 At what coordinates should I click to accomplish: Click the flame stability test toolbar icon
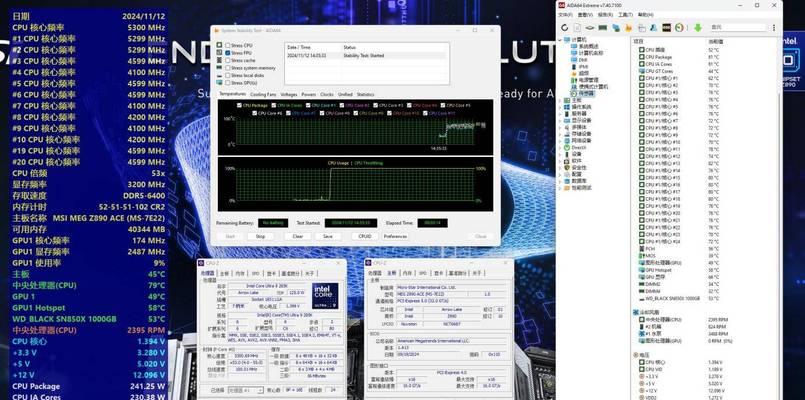(x=628, y=27)
